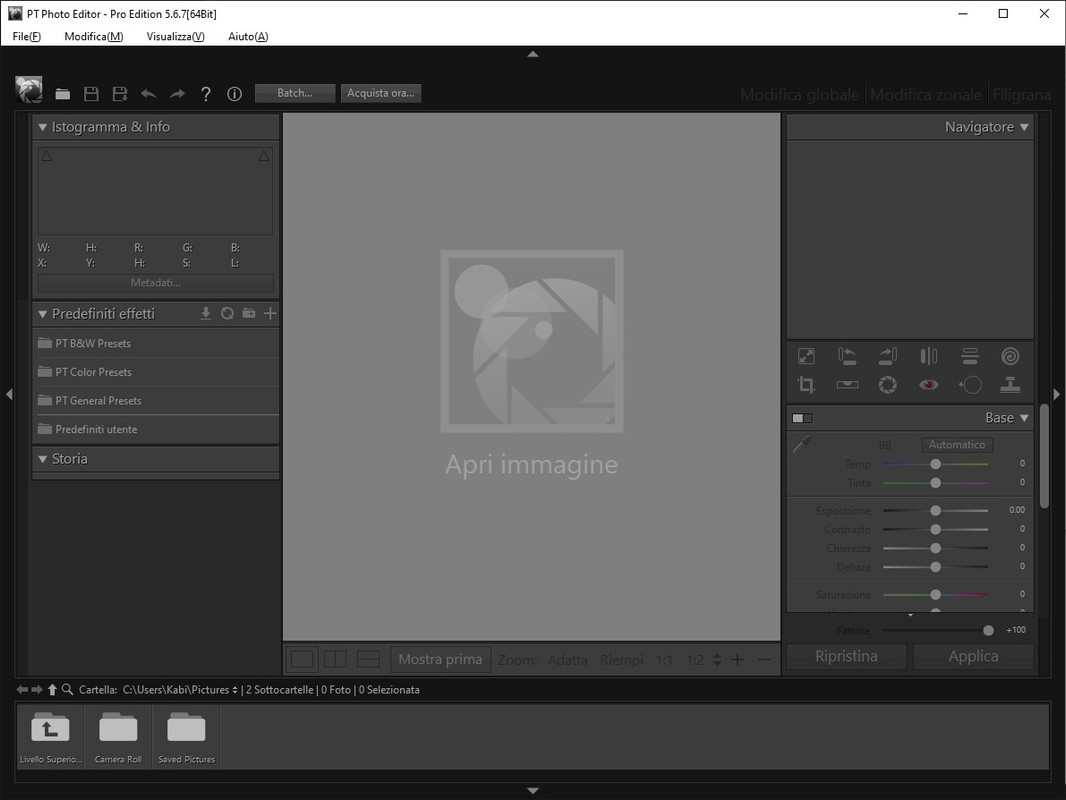Toggle the Mostra prima button
This screenshot has width=1066, height=800.
click(441, 659)
